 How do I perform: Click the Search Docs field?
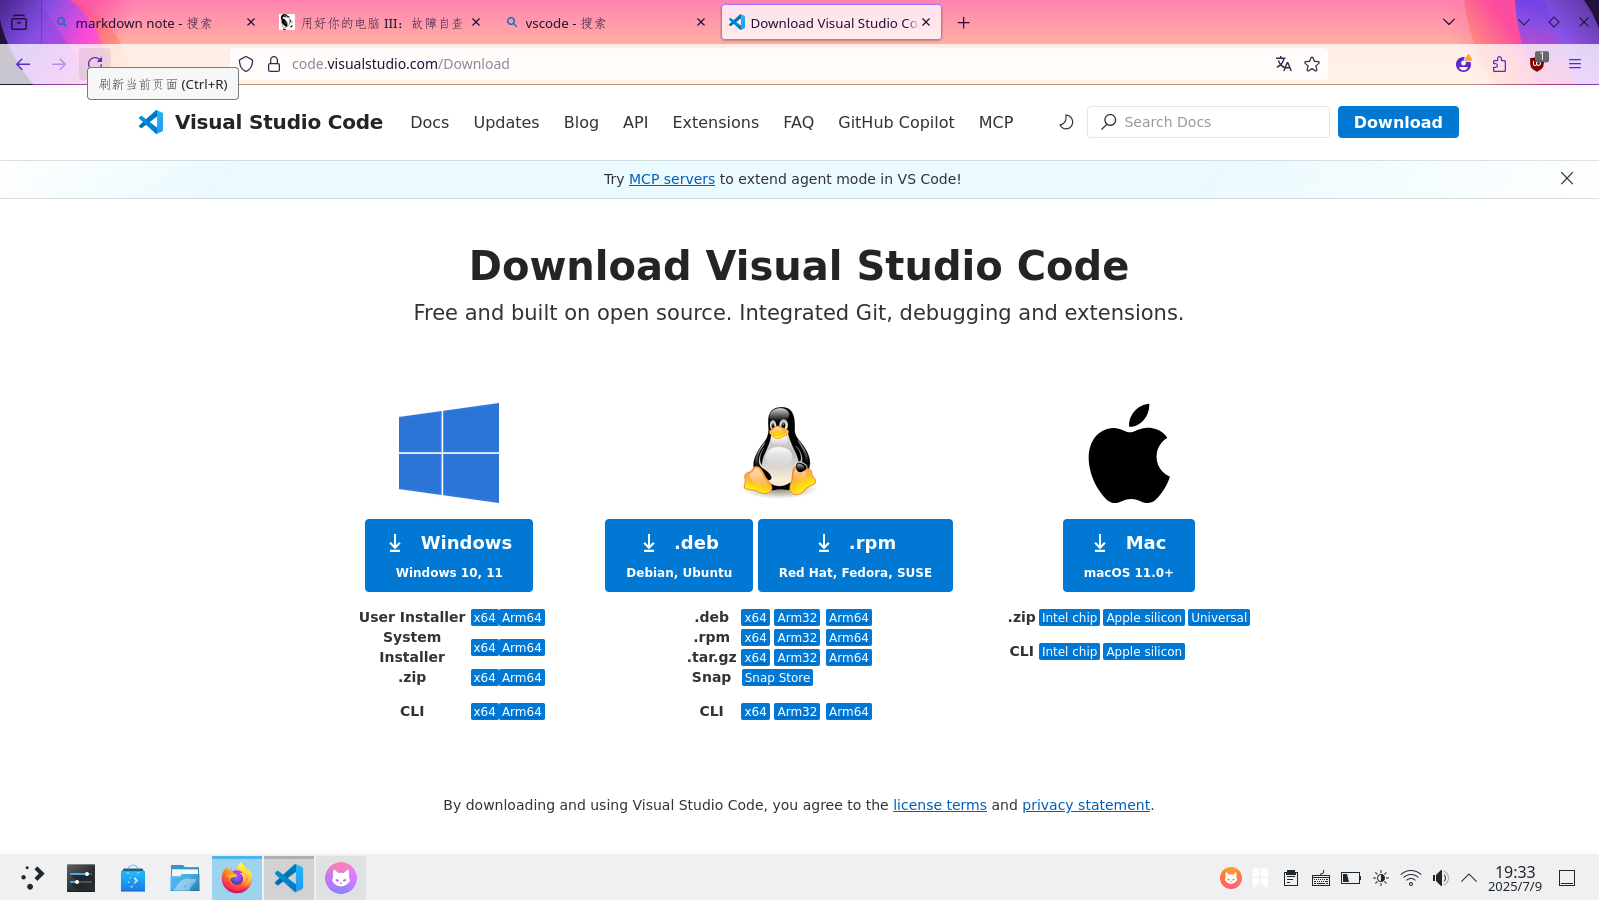(x=1208, y=122)
